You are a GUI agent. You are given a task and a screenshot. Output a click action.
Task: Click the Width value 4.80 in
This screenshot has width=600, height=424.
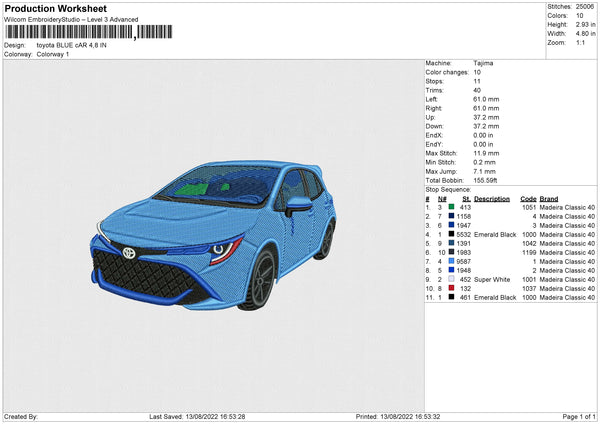585,34
